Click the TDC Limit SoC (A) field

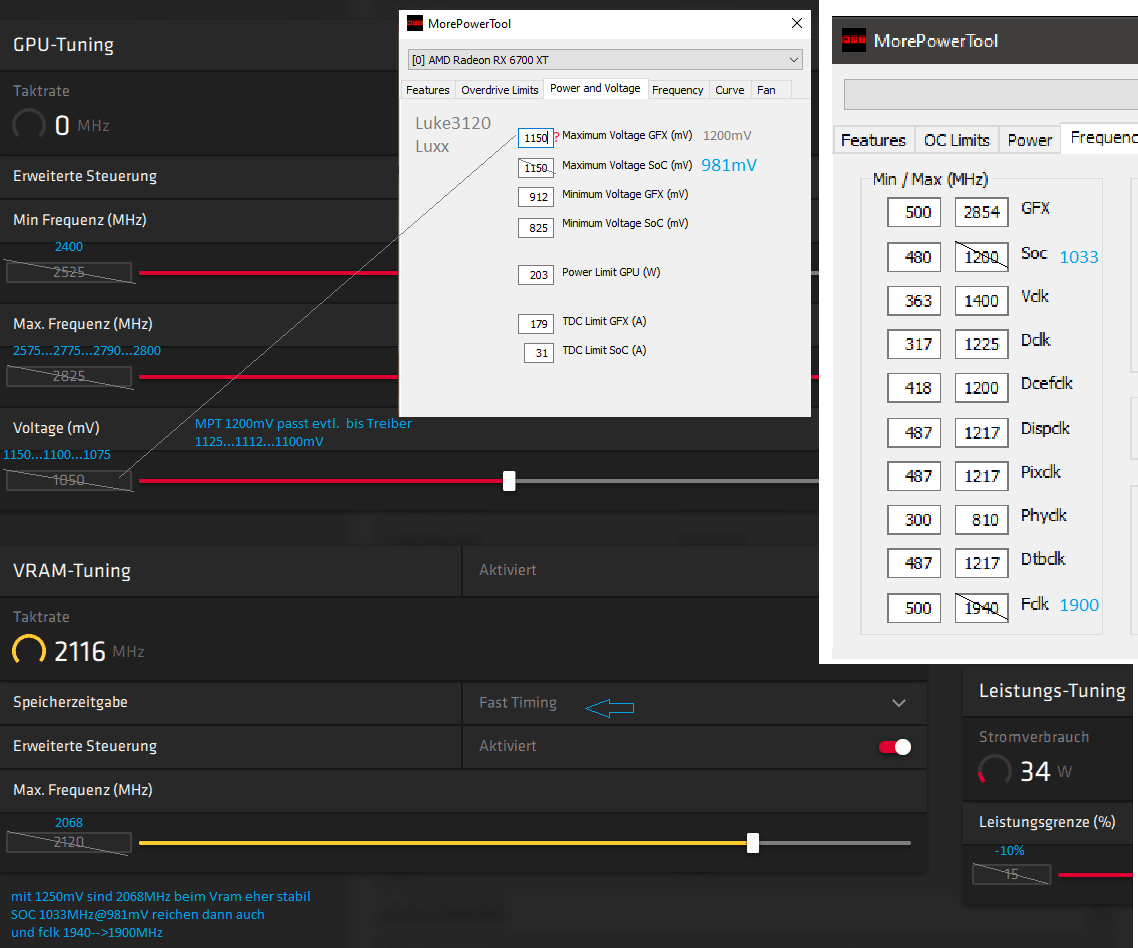click(539, 353)
